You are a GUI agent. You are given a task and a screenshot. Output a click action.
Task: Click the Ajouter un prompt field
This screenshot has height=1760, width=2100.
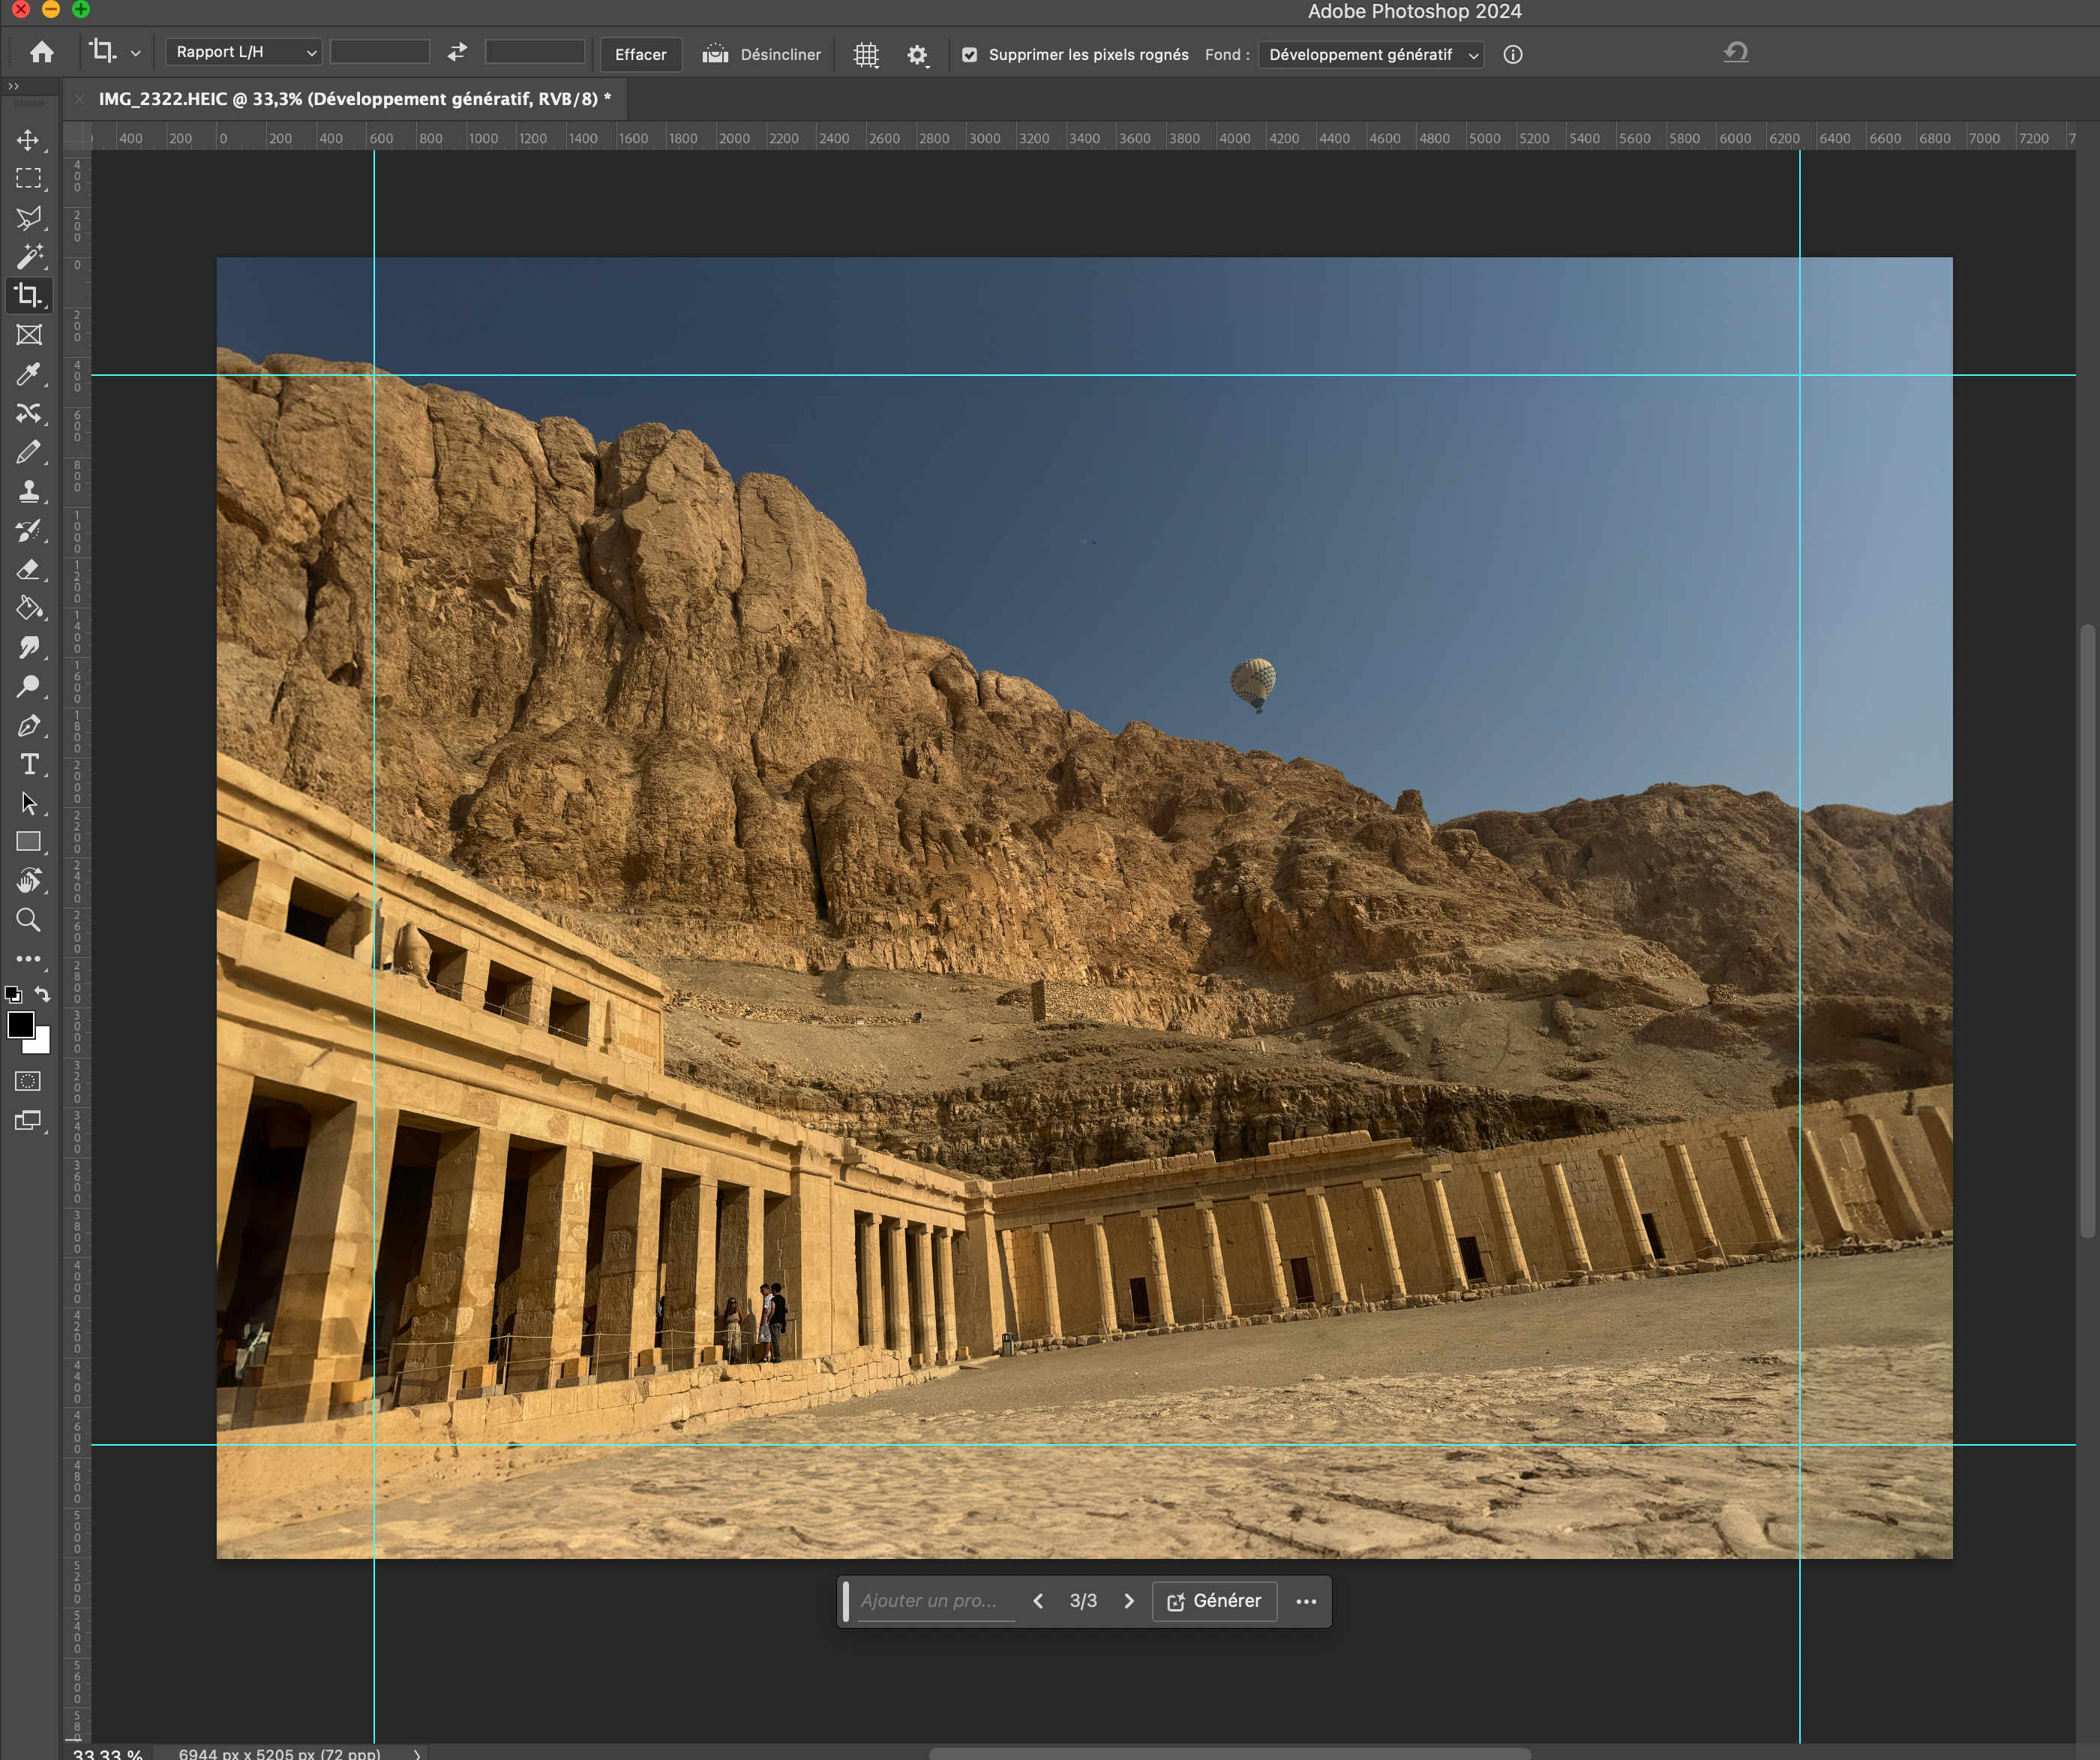coord(935,1601)
